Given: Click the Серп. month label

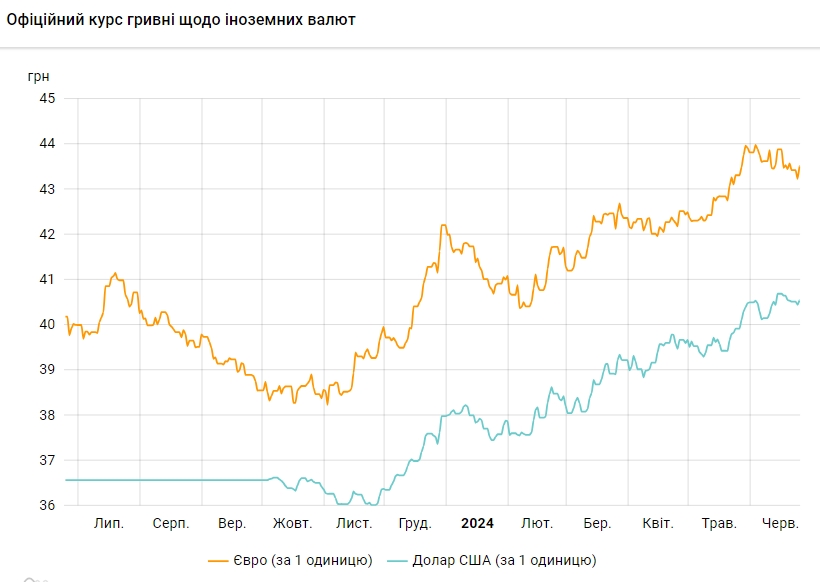Looking at the screenshot, I should point(171,524).
